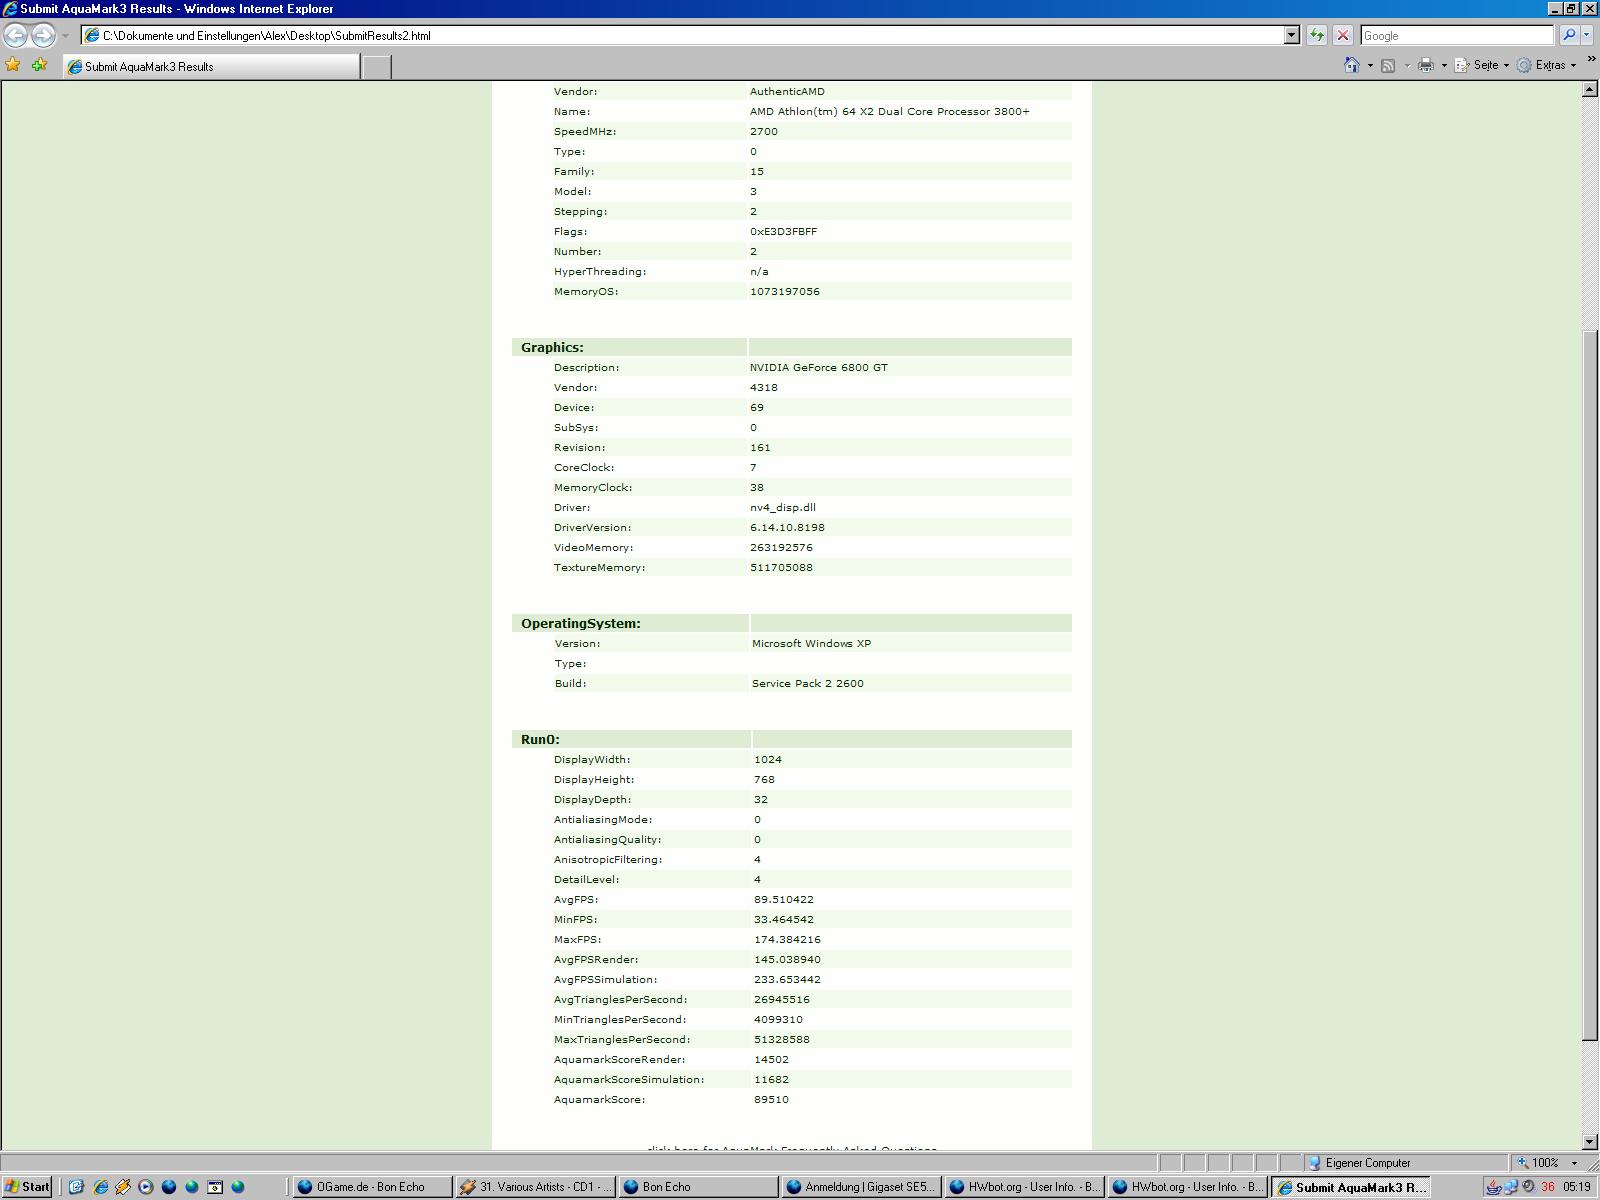Image resolution: width=1600 pixels, height=1200 pixels.
Task: Click the vertical scrollbar thumb
Action: (1590, 686)
